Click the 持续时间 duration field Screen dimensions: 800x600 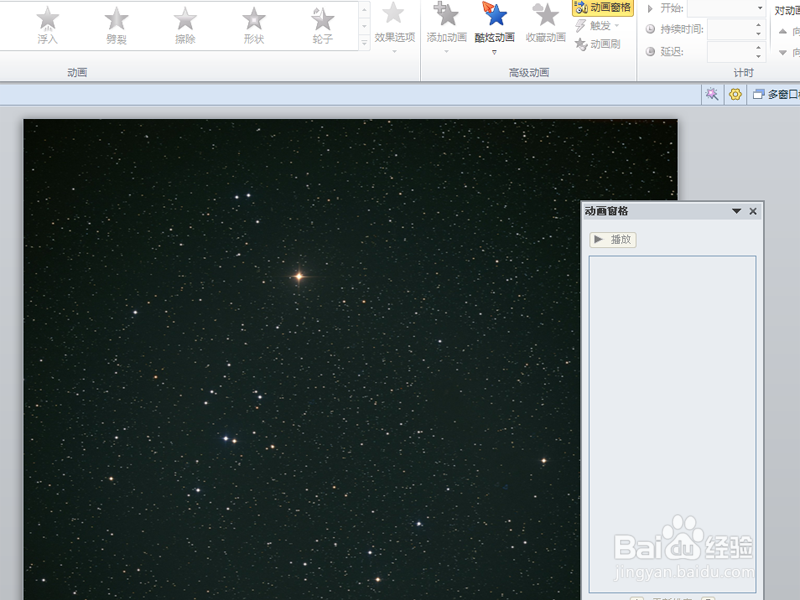[733, 29]
